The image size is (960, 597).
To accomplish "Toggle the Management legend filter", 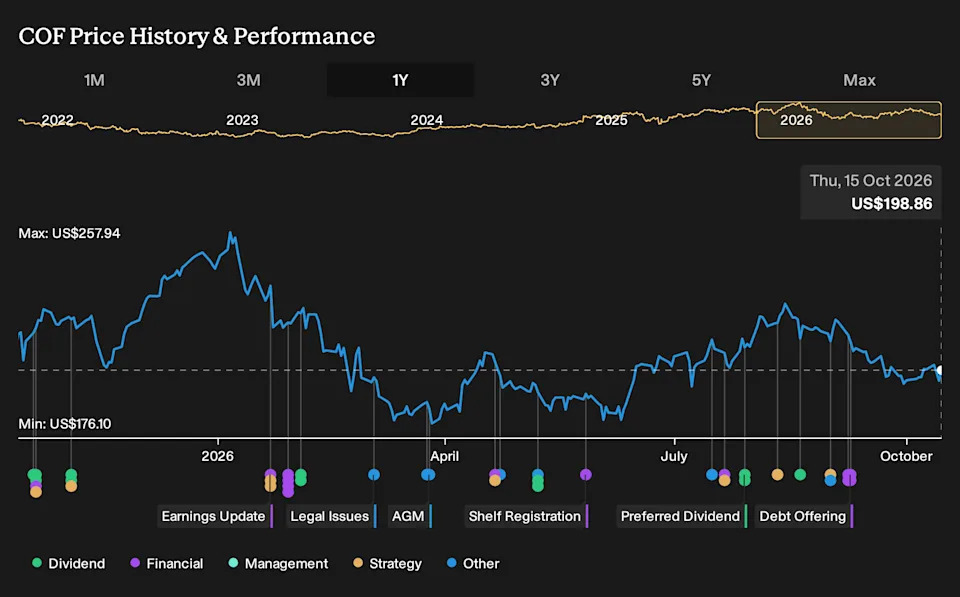I will click(278, 563).
